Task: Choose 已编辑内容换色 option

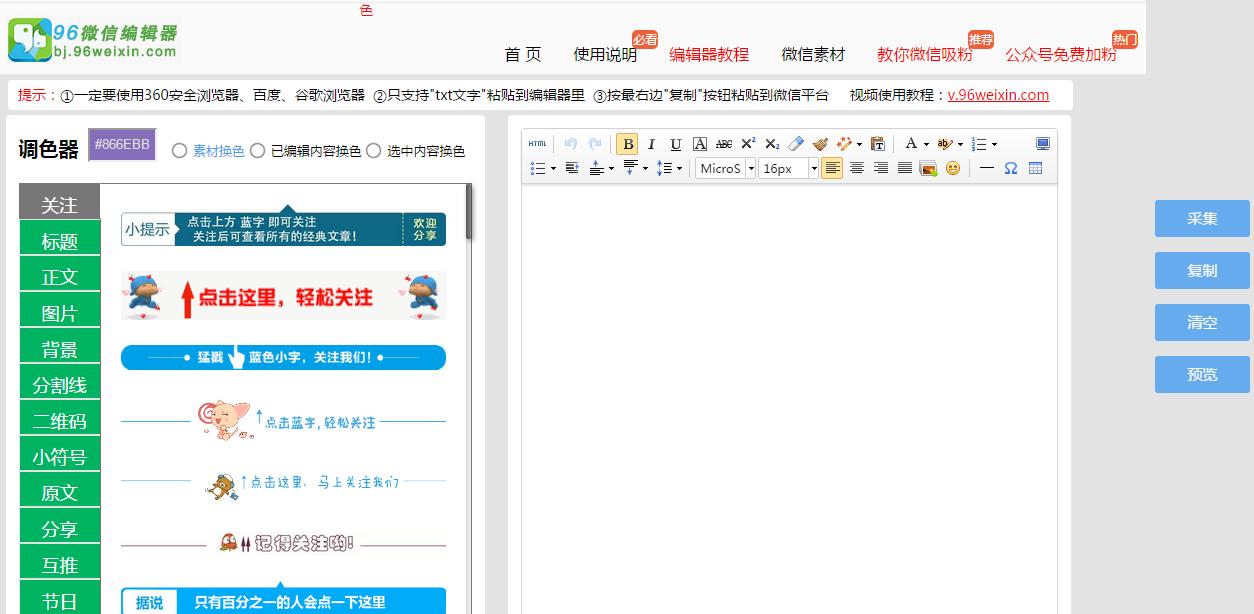Action: [257, 151]
